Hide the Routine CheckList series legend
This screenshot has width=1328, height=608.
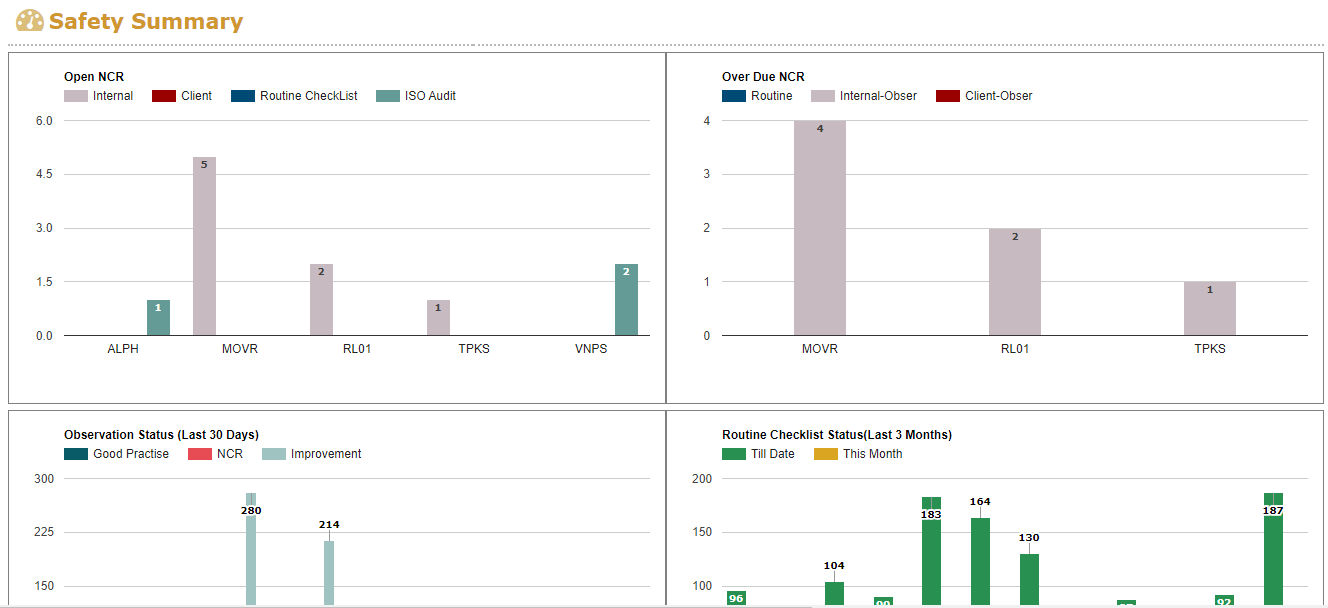click(x=294, y=96)
